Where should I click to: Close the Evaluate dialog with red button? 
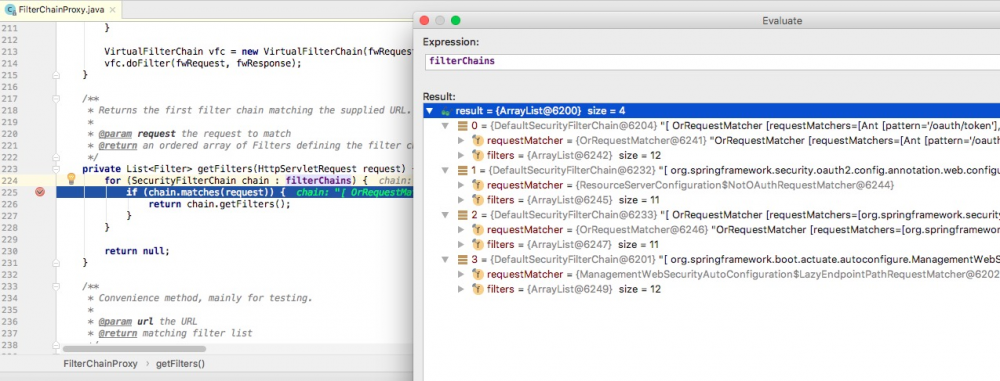coord(424,20)
